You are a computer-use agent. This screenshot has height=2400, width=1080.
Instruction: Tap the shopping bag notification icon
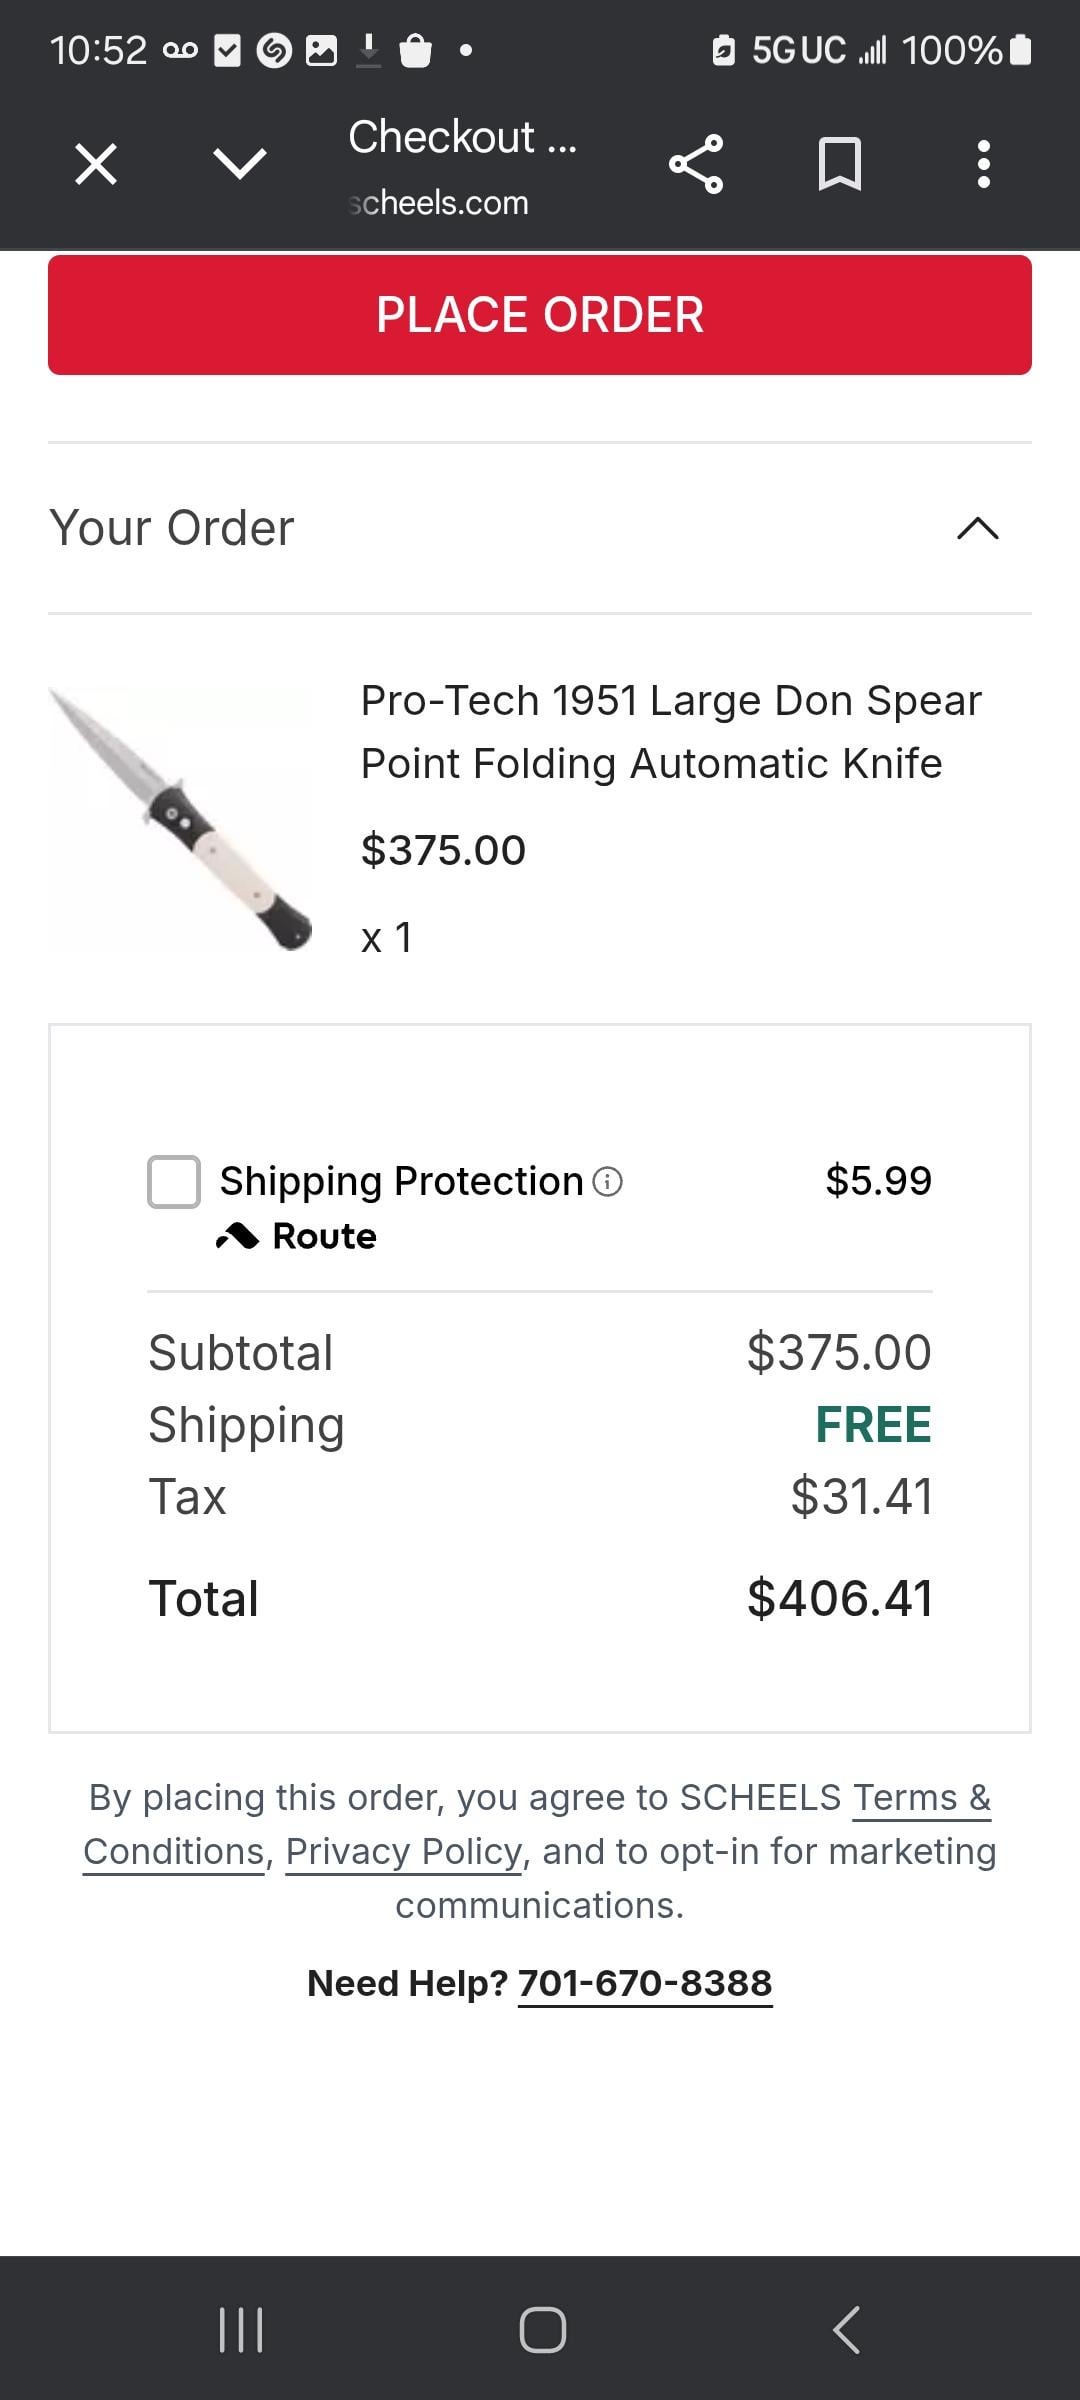pyautogui.click(x=415, y=50)
